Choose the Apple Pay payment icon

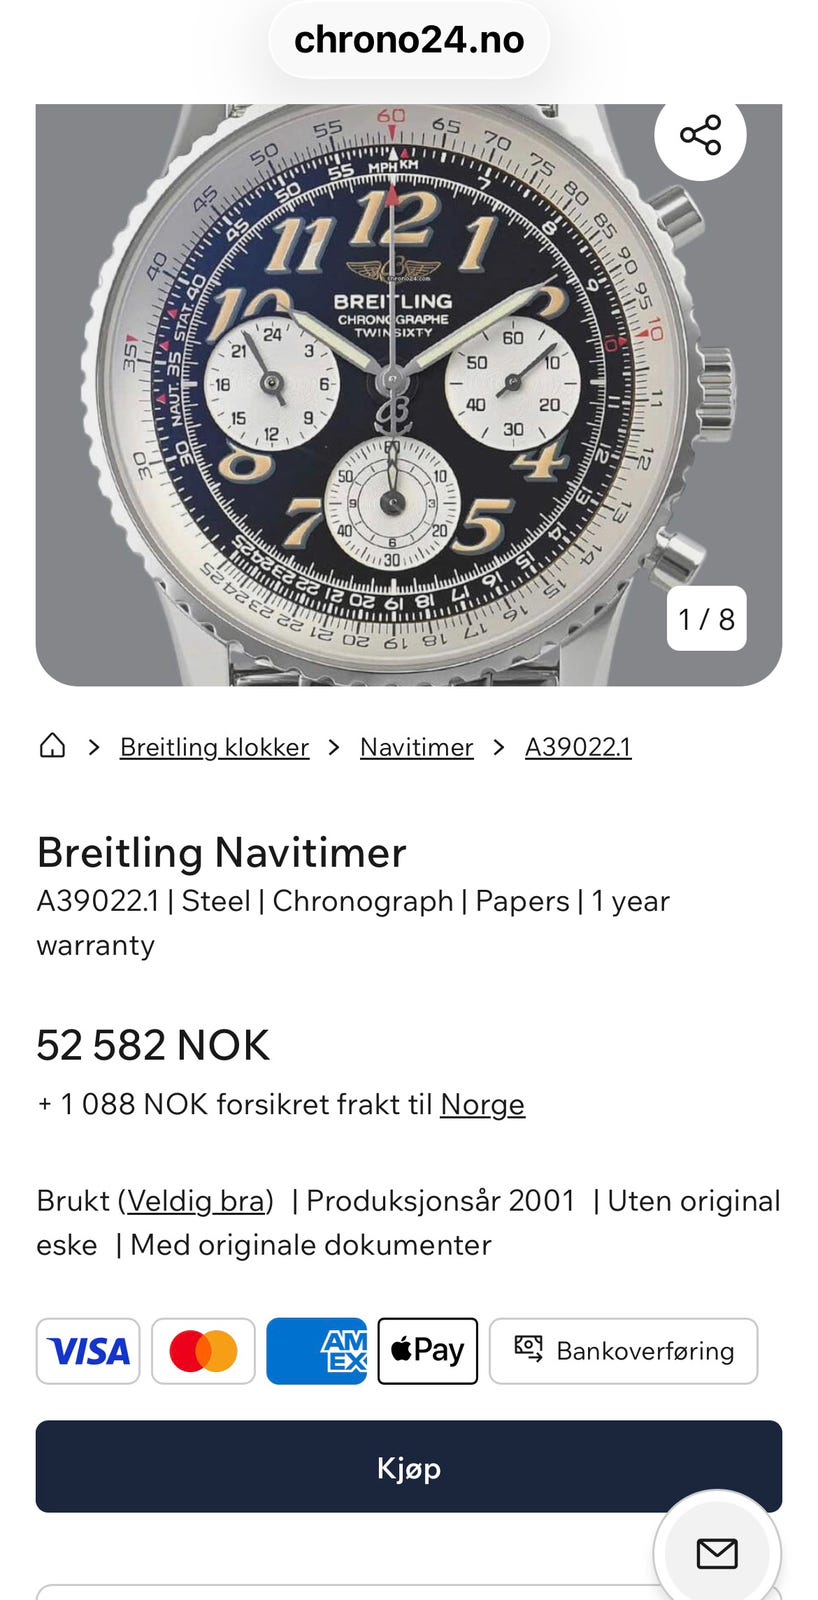pos(427,1351)
